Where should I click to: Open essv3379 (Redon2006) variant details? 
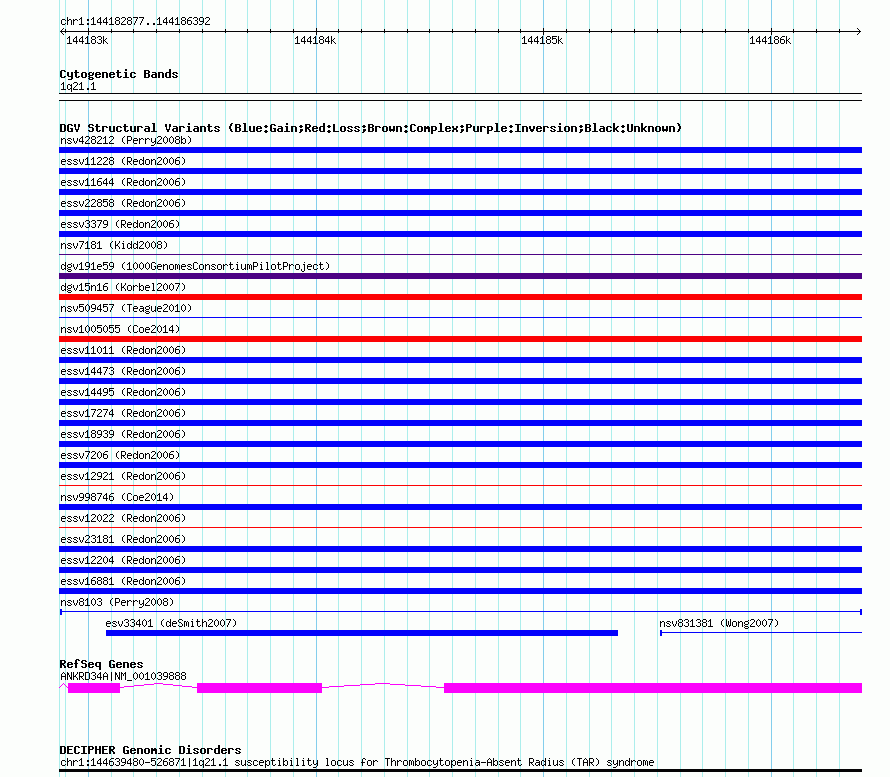pyautogui.click(x=120, y=224)
